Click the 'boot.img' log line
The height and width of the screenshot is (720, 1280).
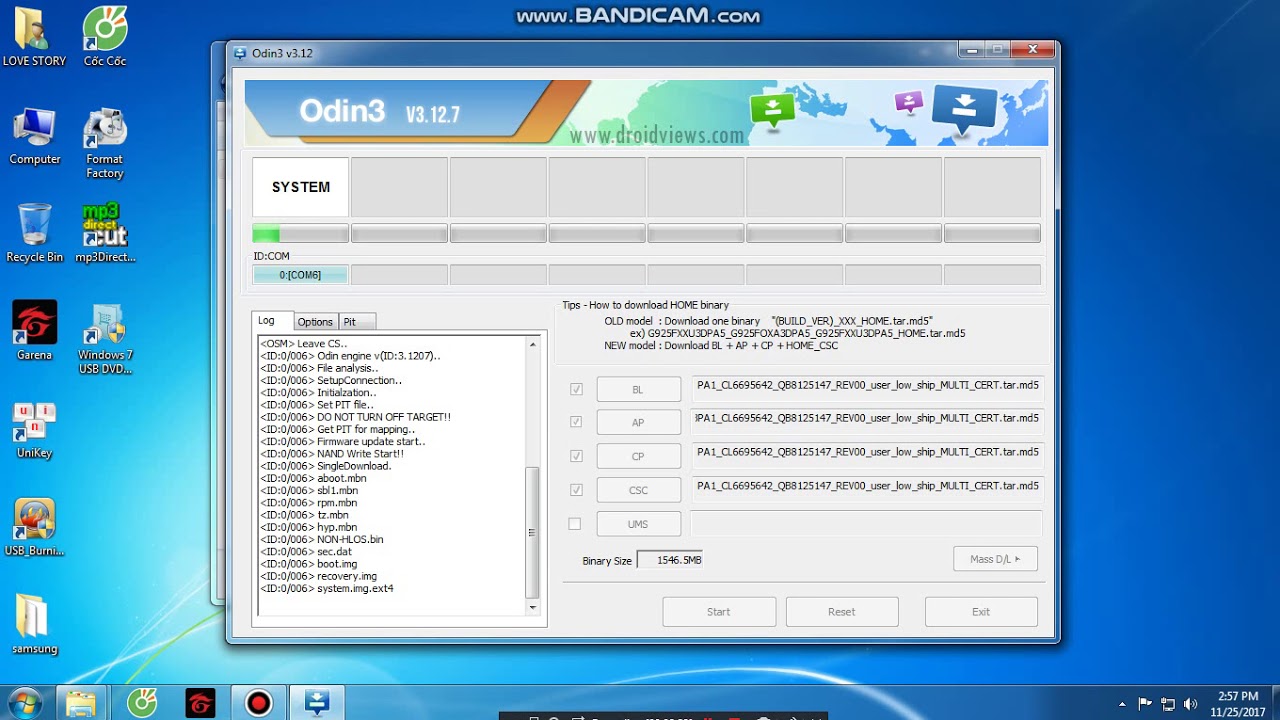pyautogui.click(x=309, y=564)
